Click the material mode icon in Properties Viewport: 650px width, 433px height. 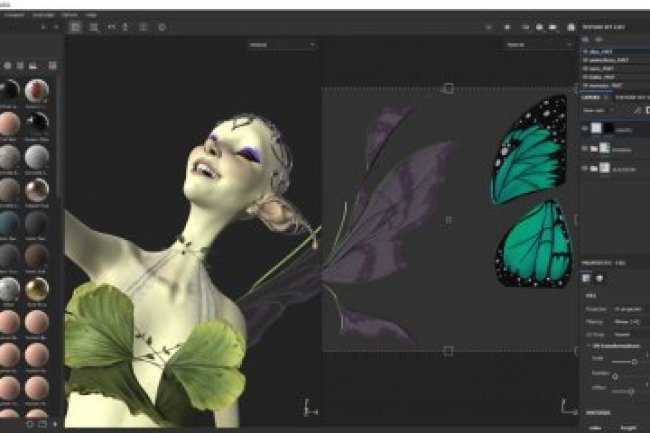[601, 279]
